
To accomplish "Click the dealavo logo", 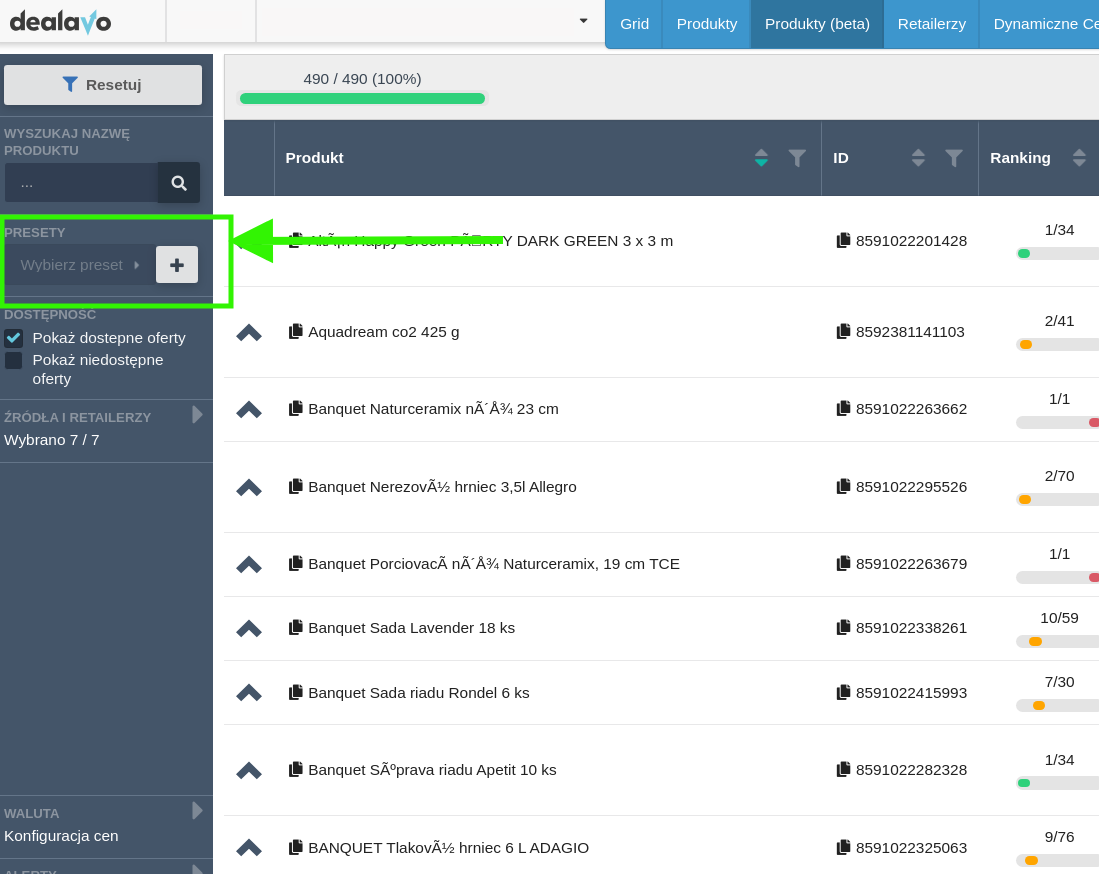I will tap(60, 22).
